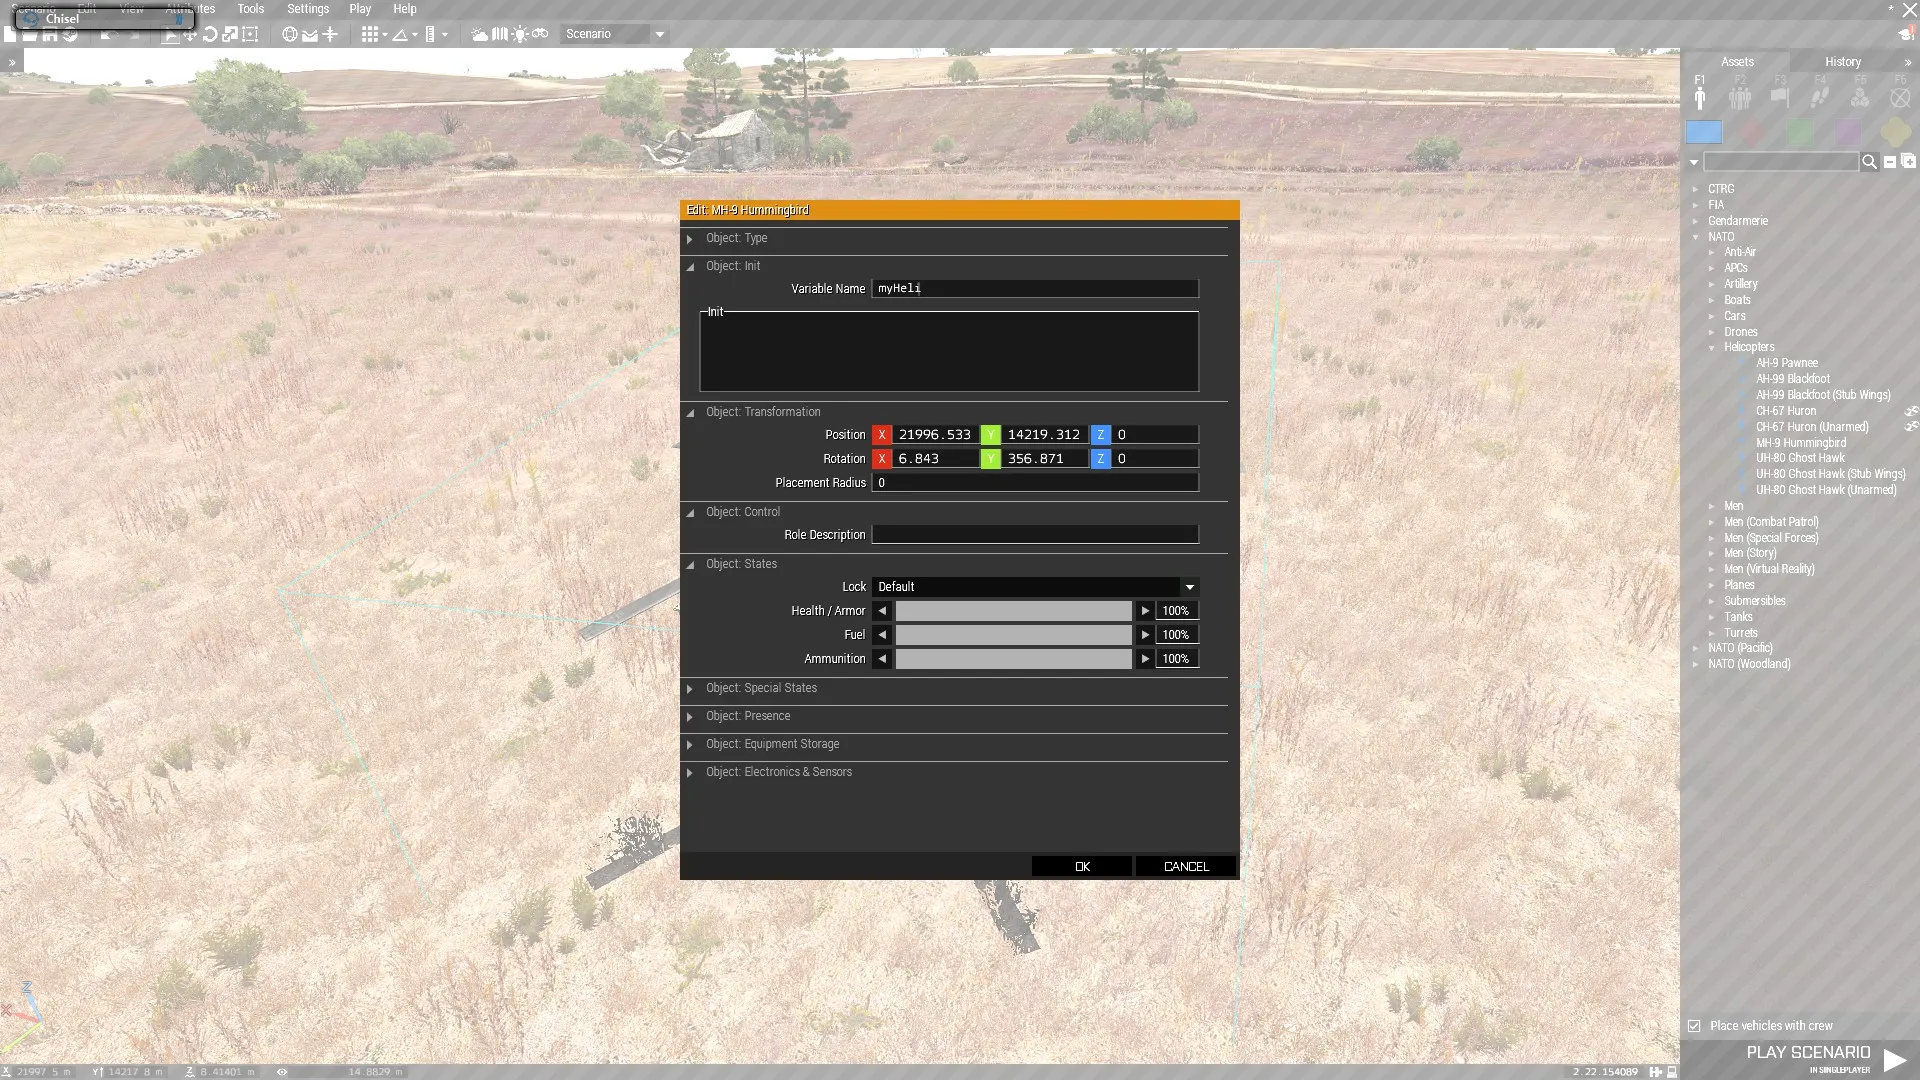Viewport: 1920px width, 1080px height.
Task: Open the Settings menu
Action: 308,9
